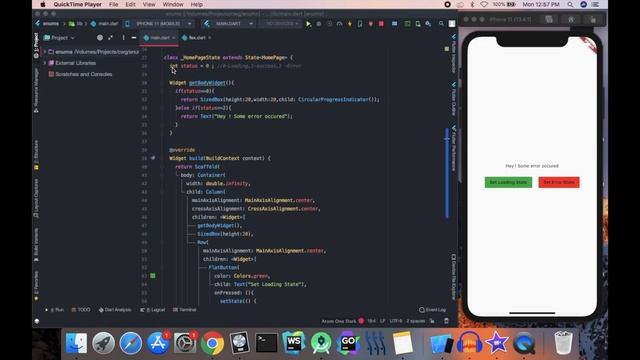Image resolution: width=640 pixels, height=360 pixels.
Task: Open the Dart Analysis tool window tab
Action: point(115,310)
